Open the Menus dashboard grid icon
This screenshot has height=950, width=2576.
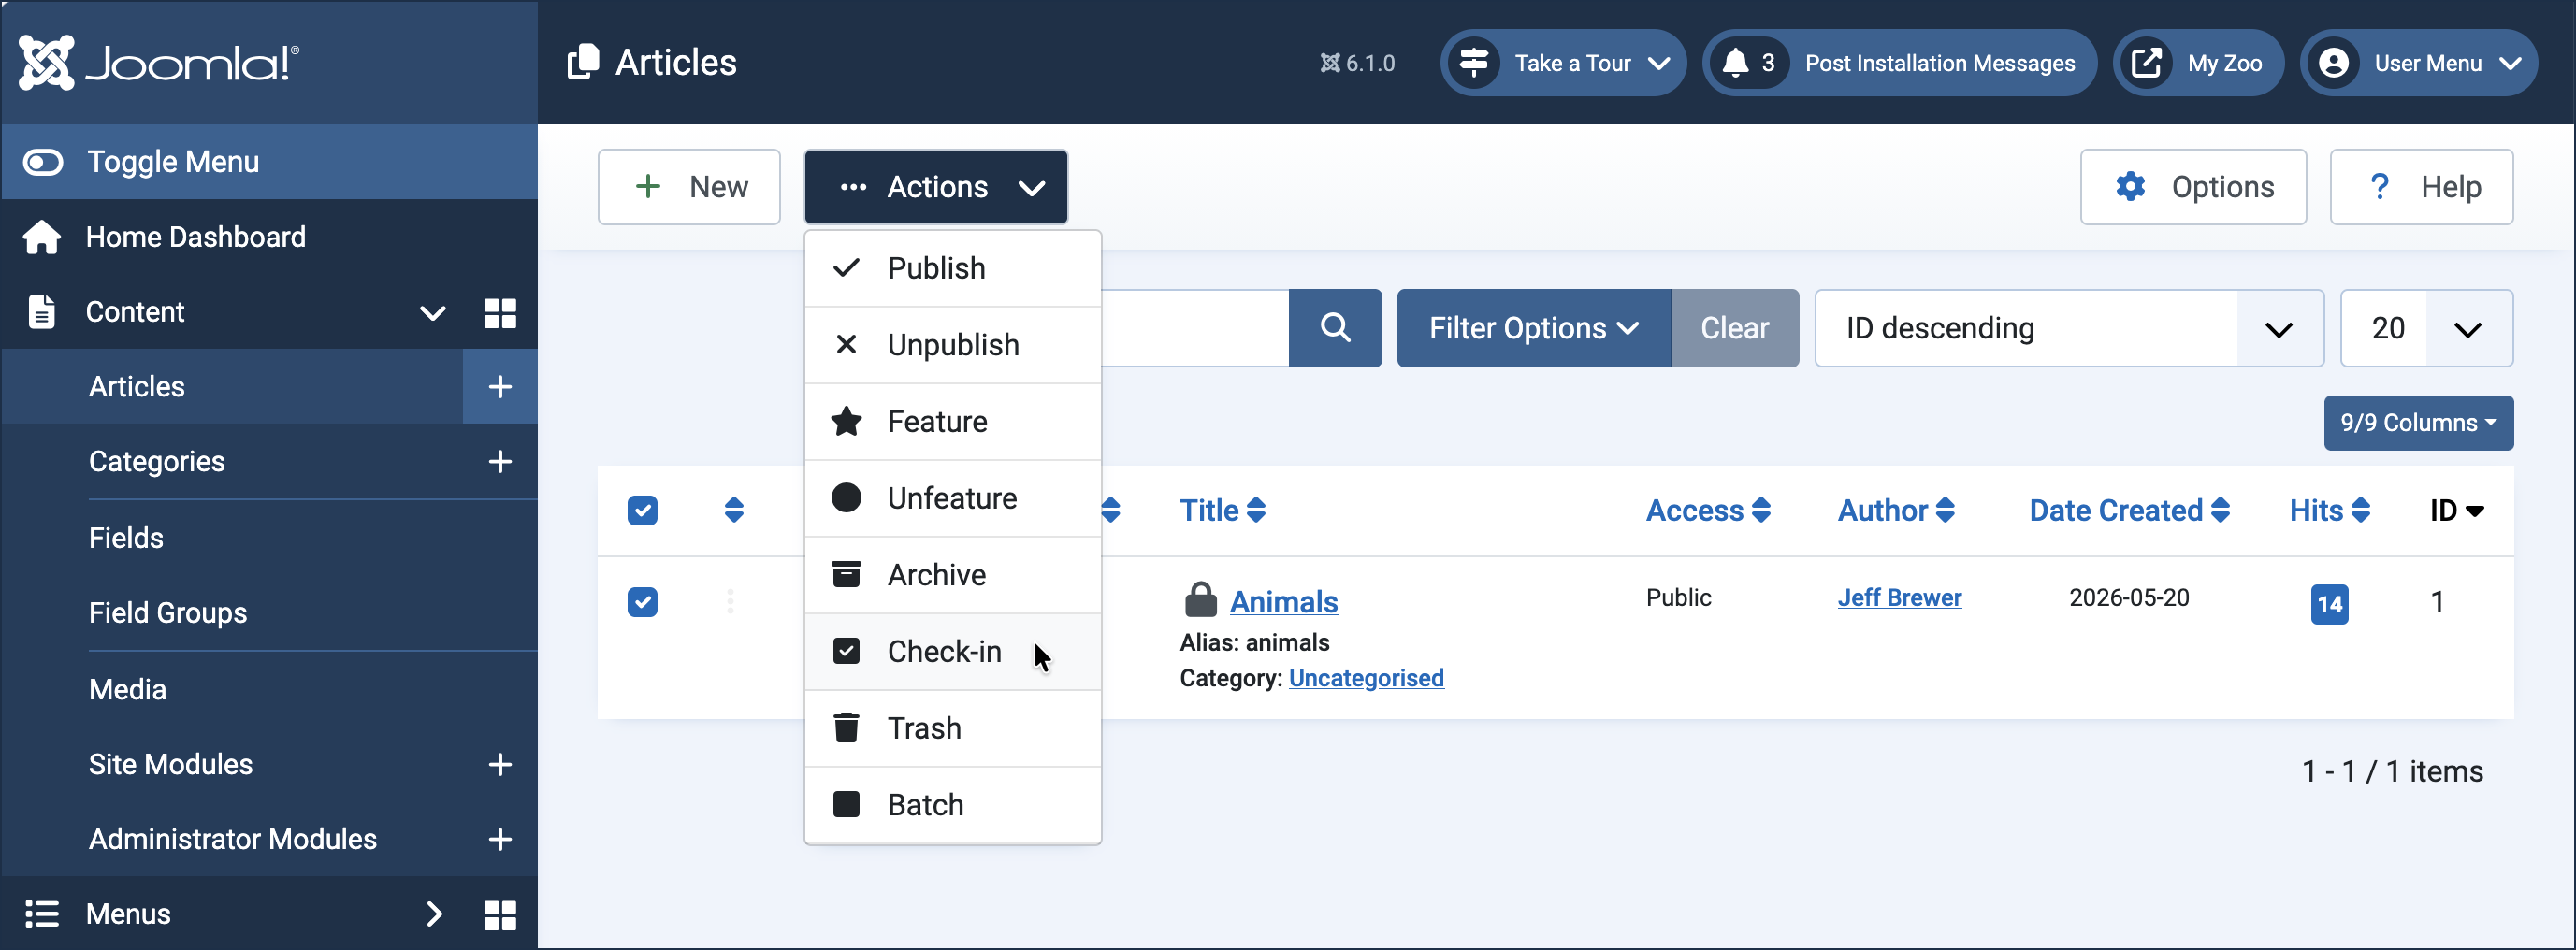pos(500,915)
